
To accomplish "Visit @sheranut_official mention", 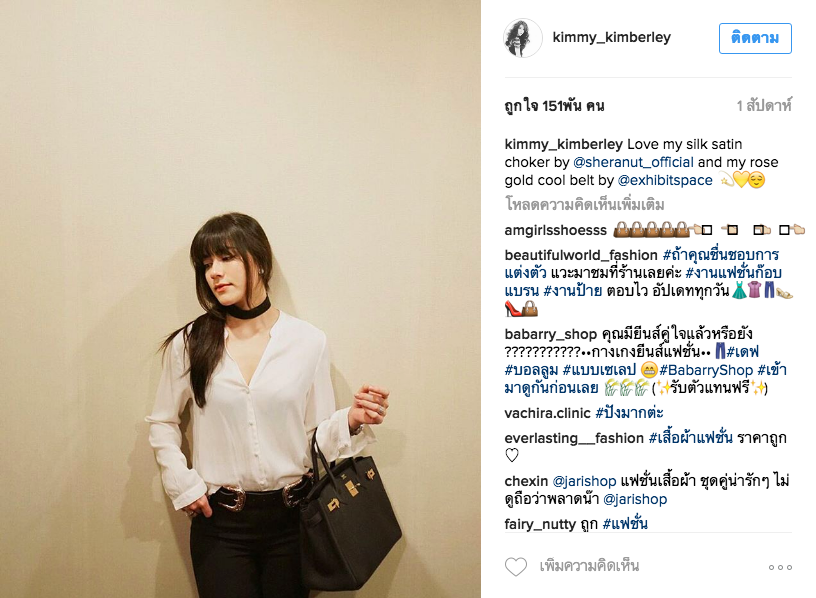I will pyautogui.click(x=633, y=162).
